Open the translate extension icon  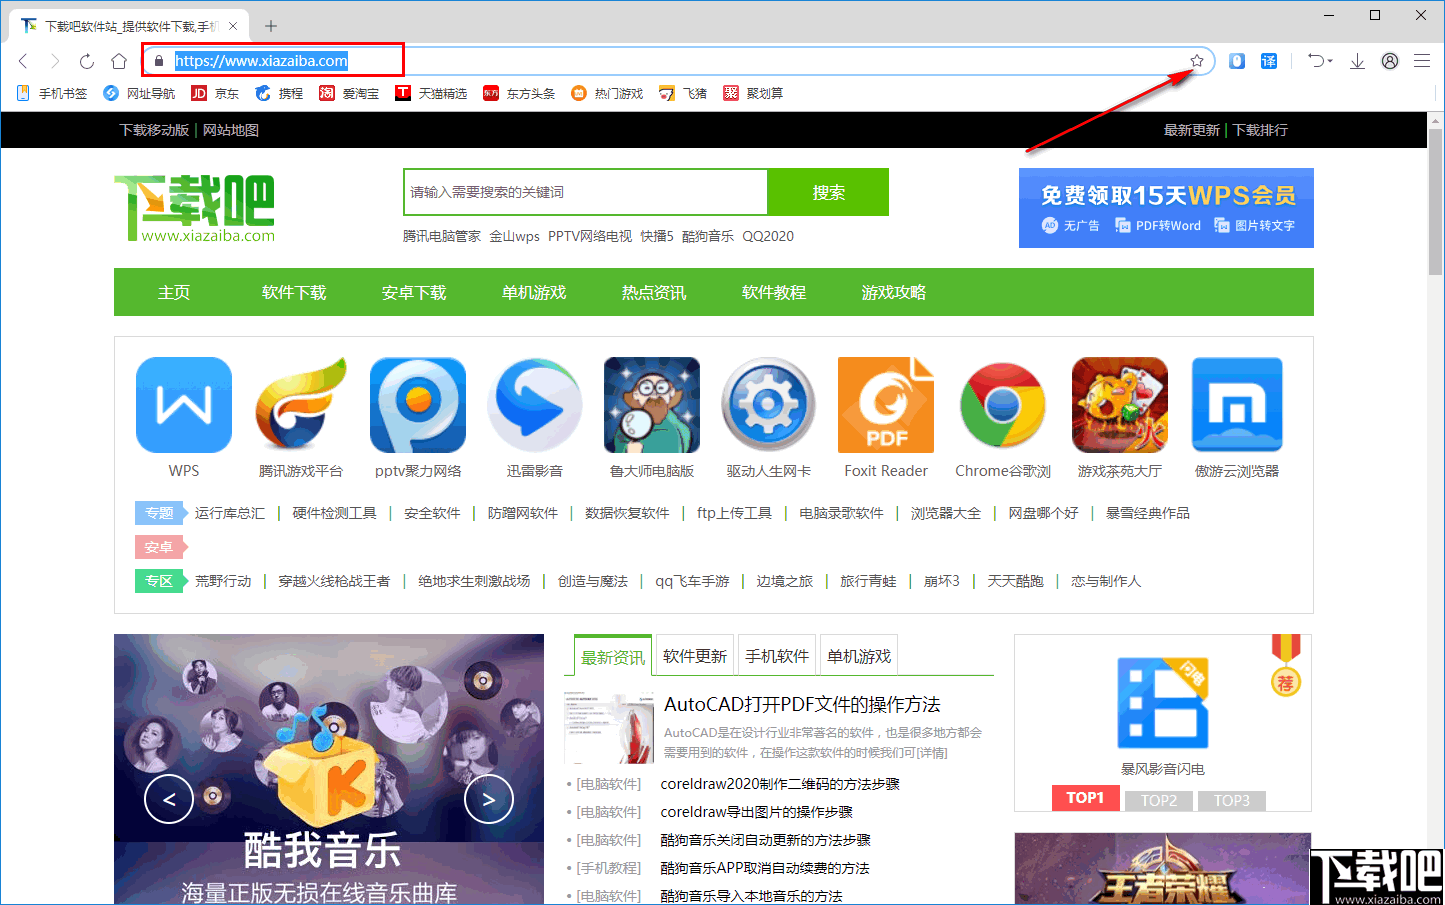click(x=1269, y=61)
